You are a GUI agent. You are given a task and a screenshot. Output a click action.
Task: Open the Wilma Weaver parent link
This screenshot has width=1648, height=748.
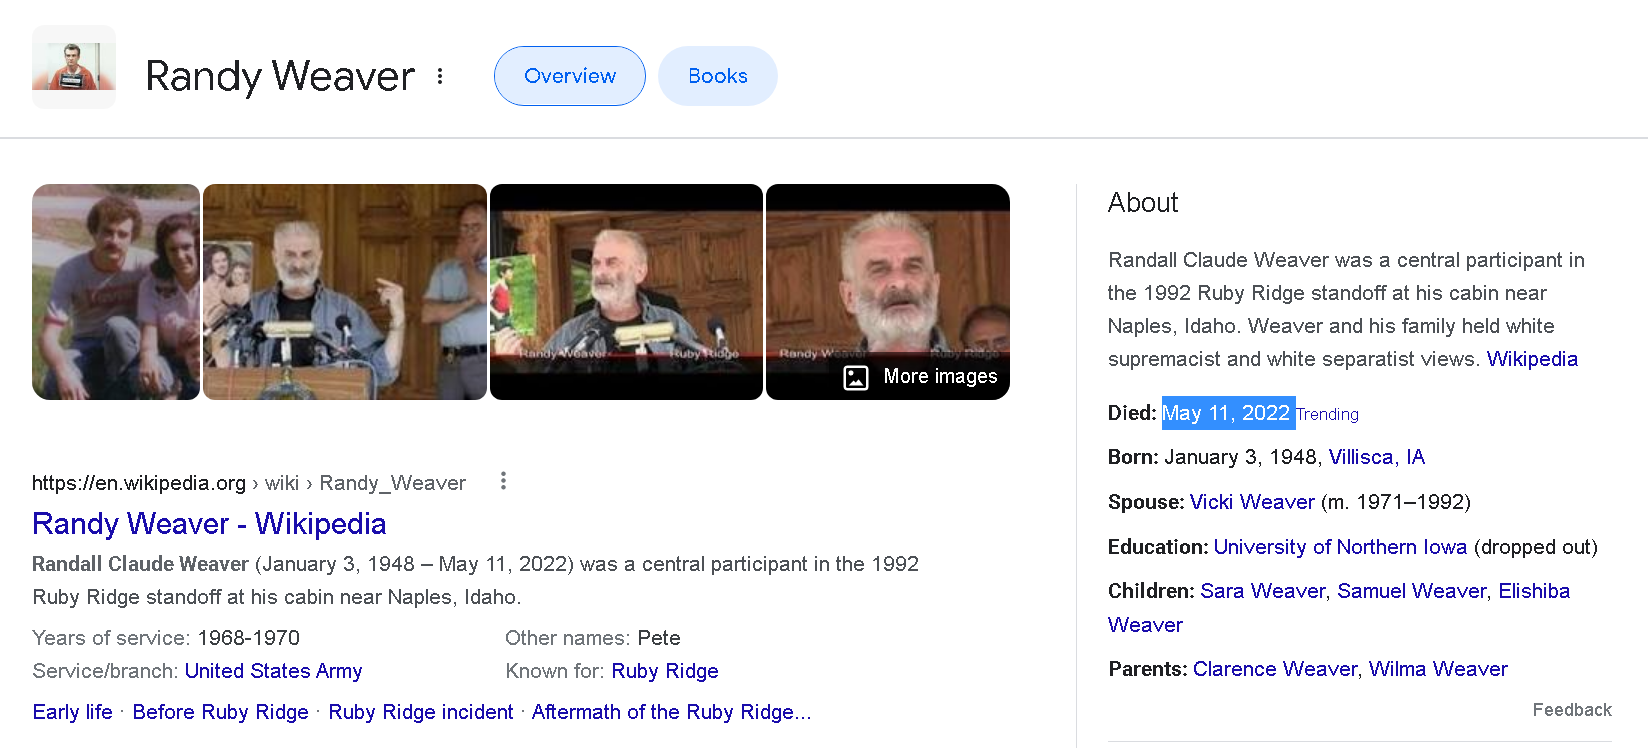point(1438,669)
